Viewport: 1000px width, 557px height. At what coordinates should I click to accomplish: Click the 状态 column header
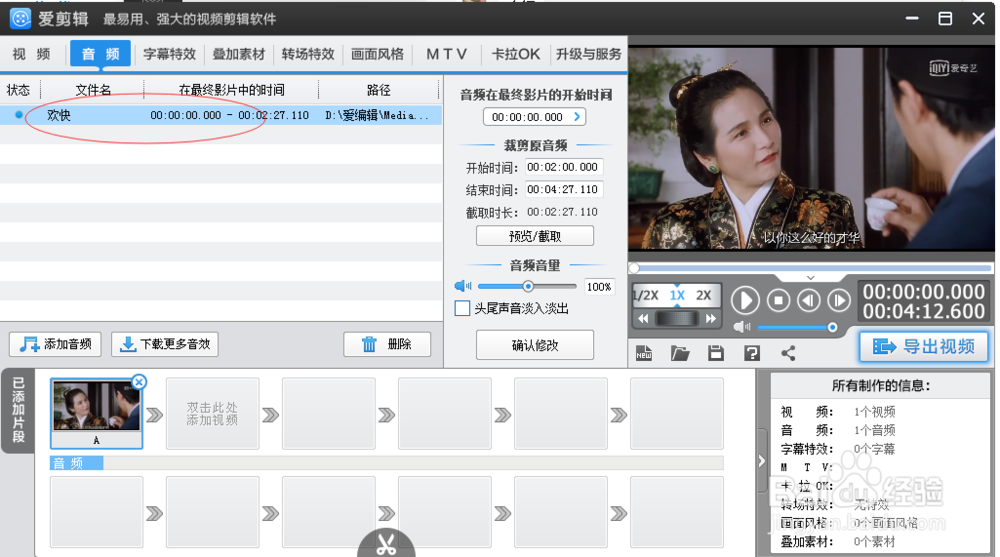pyautogui.click(x=18, y=90)
